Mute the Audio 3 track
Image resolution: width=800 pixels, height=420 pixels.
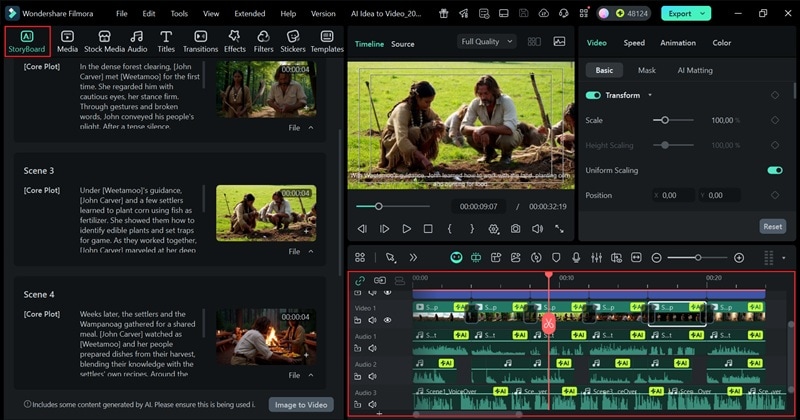point(372,405)
